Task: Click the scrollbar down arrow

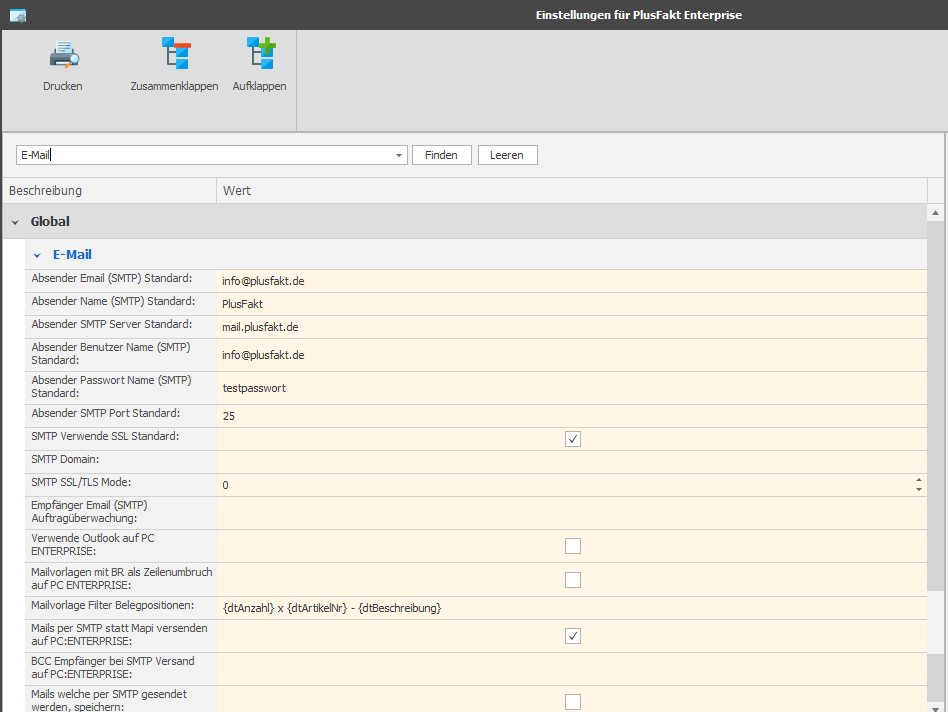Action: (935, 708)
